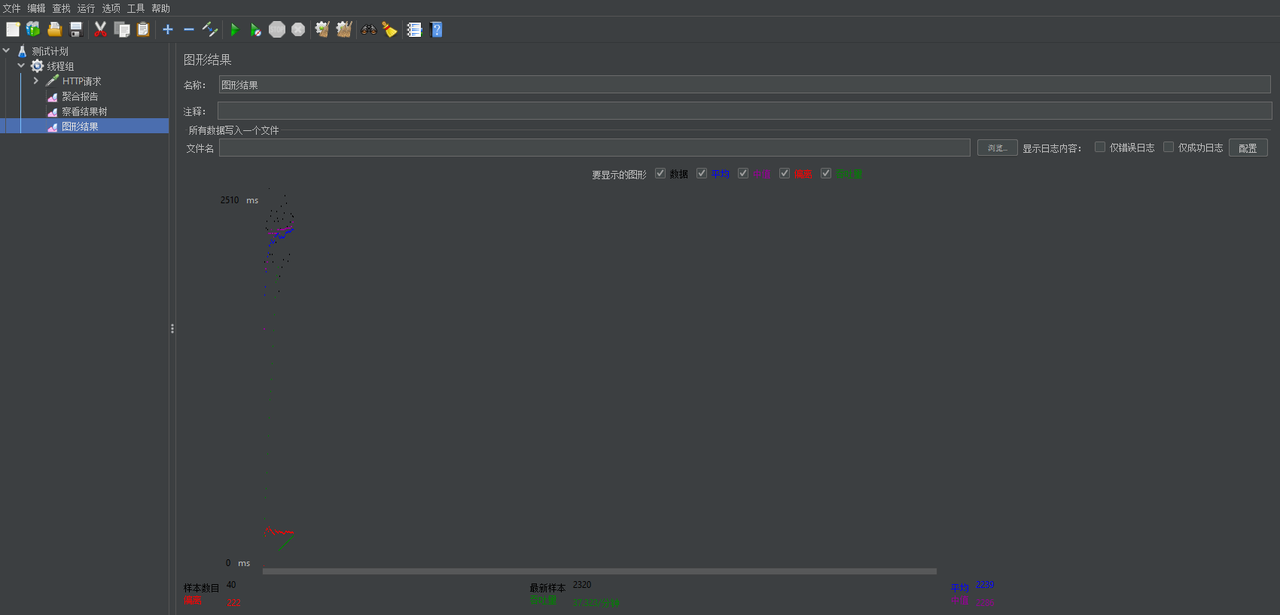Click the Search binoculars icon

(368, 30)
